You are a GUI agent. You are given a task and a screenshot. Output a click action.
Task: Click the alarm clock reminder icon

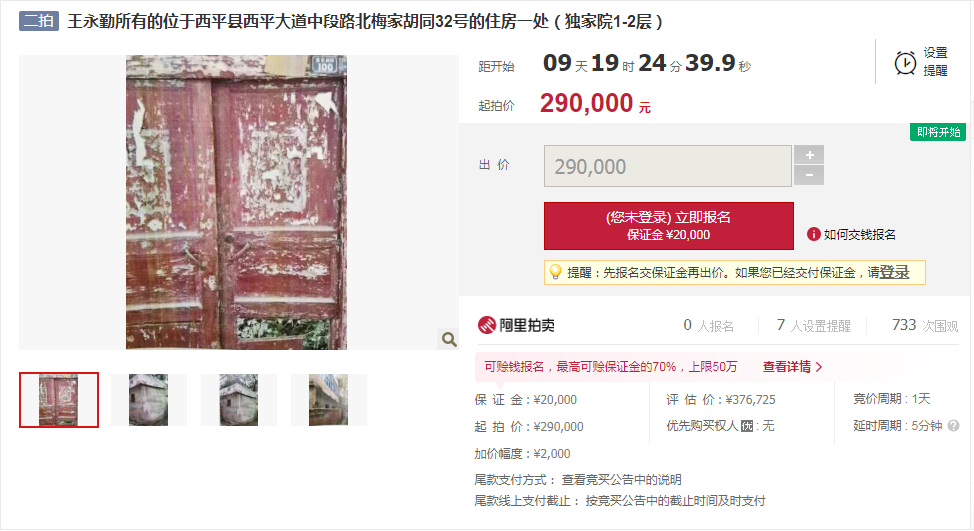point(905,63)
